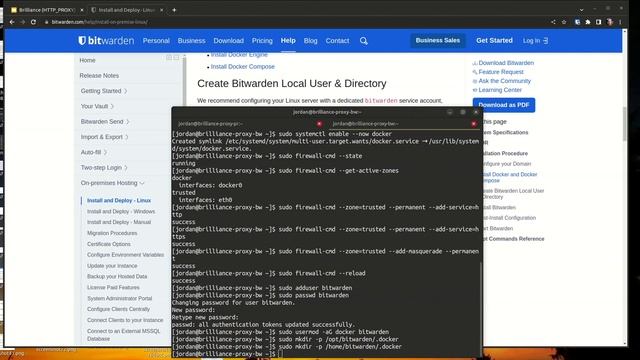Click the profile avatar in Chrome toolbar
The height and width of the screenshot is (360, 640).
click(610, 22)
